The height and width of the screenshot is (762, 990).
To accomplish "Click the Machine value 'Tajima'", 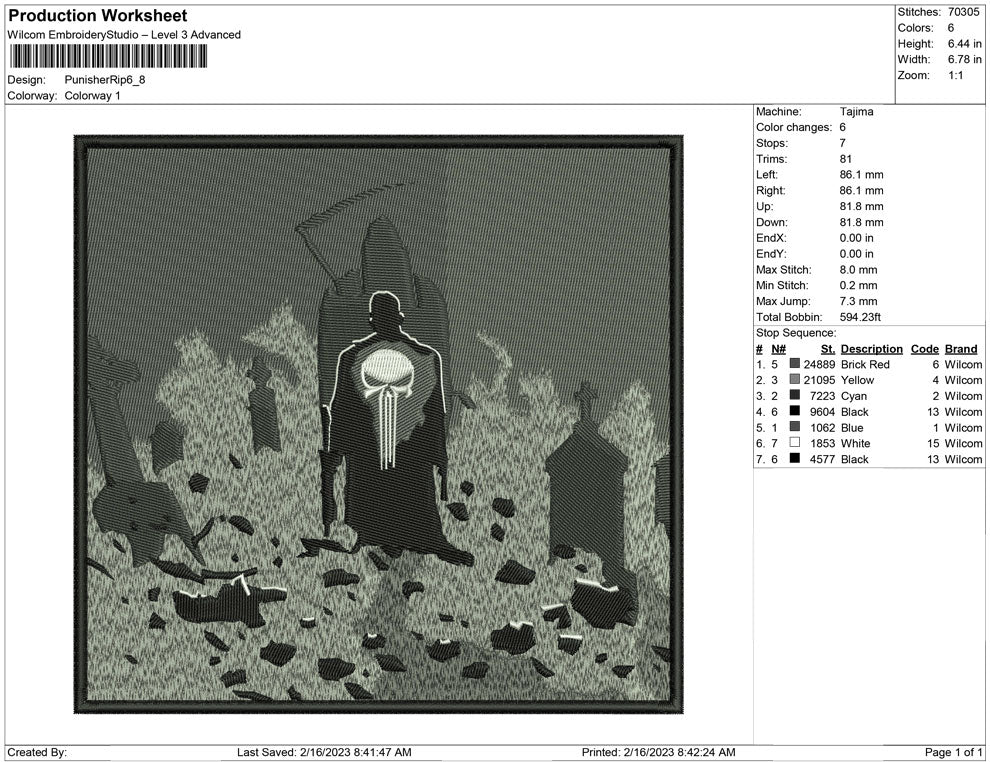I will tap(856, 112).
